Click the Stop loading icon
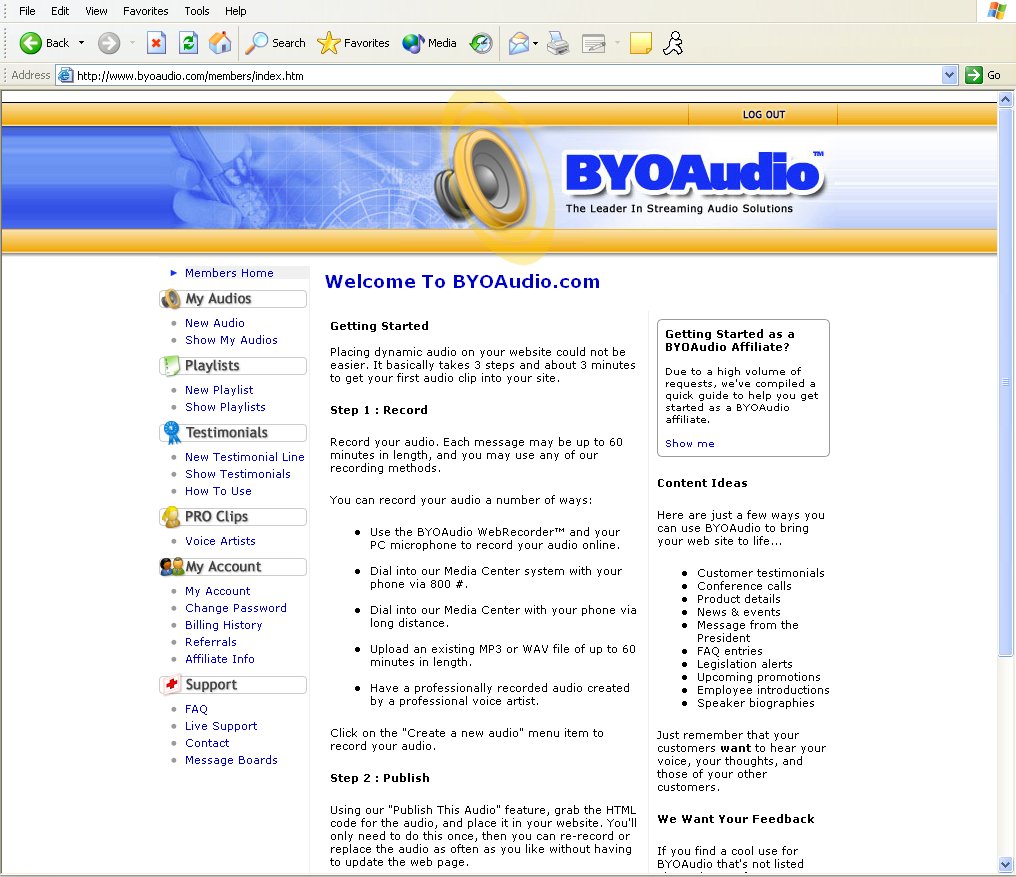This screenshot has width=1016, height=877. [x=156, y=43]
